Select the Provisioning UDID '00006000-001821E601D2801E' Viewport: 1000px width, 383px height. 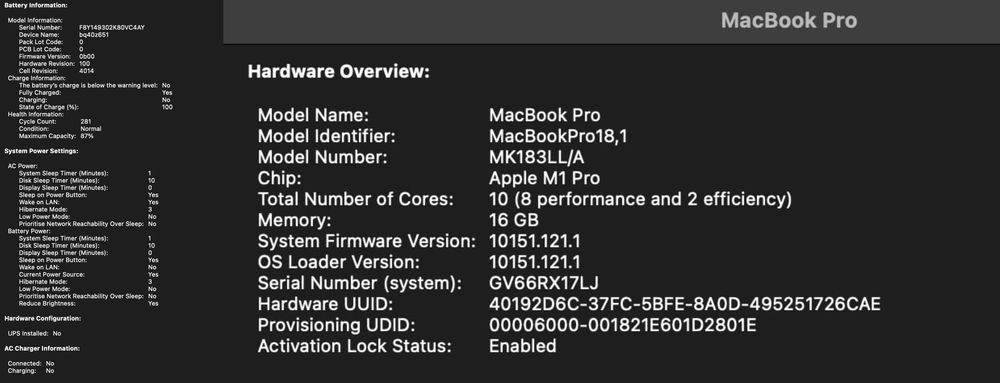(x=622, y=325)
